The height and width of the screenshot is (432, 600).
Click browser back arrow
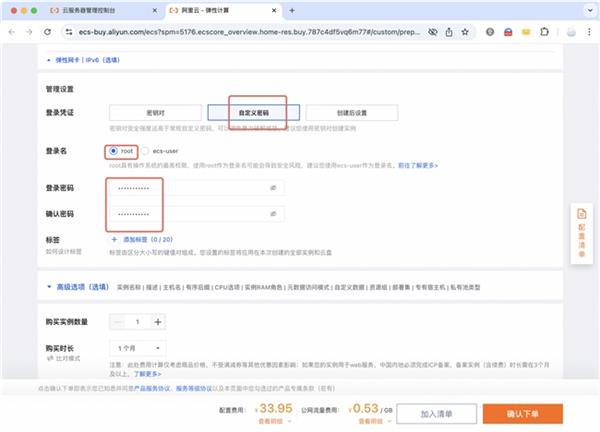pyautogui.click(x=11, y=31)
